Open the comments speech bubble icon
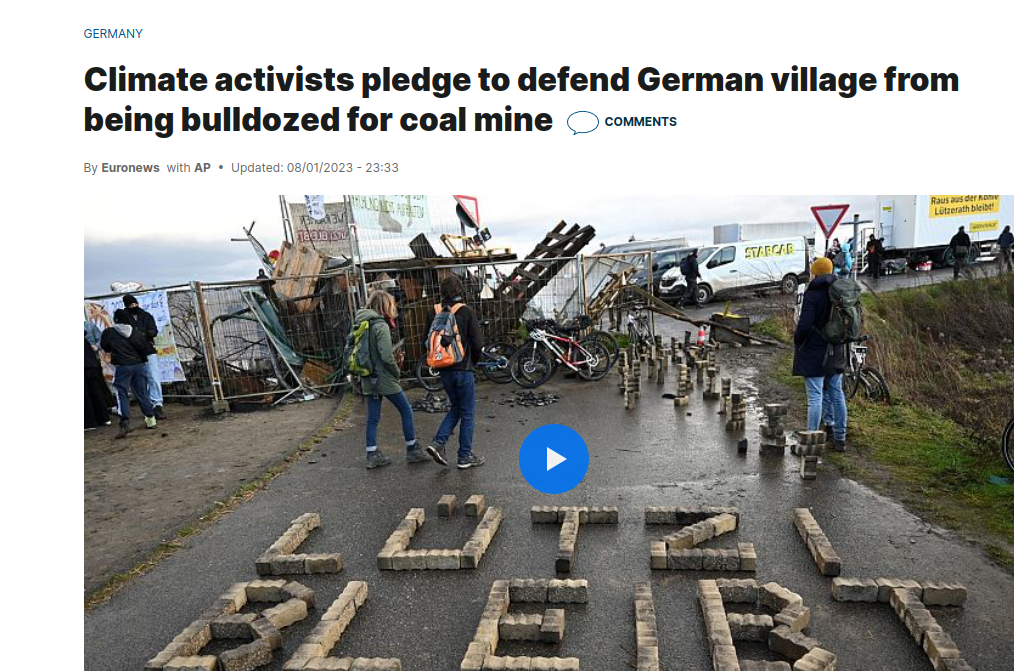This screenshot has width=1014, height=671. [583, 122]
